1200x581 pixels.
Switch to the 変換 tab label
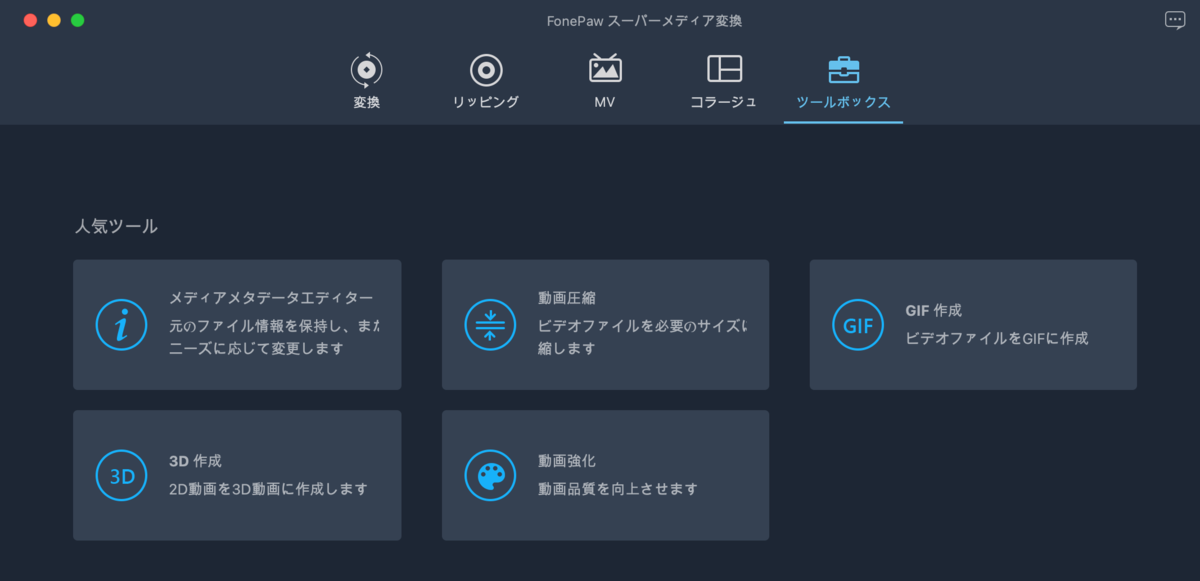tap(367, 102)
